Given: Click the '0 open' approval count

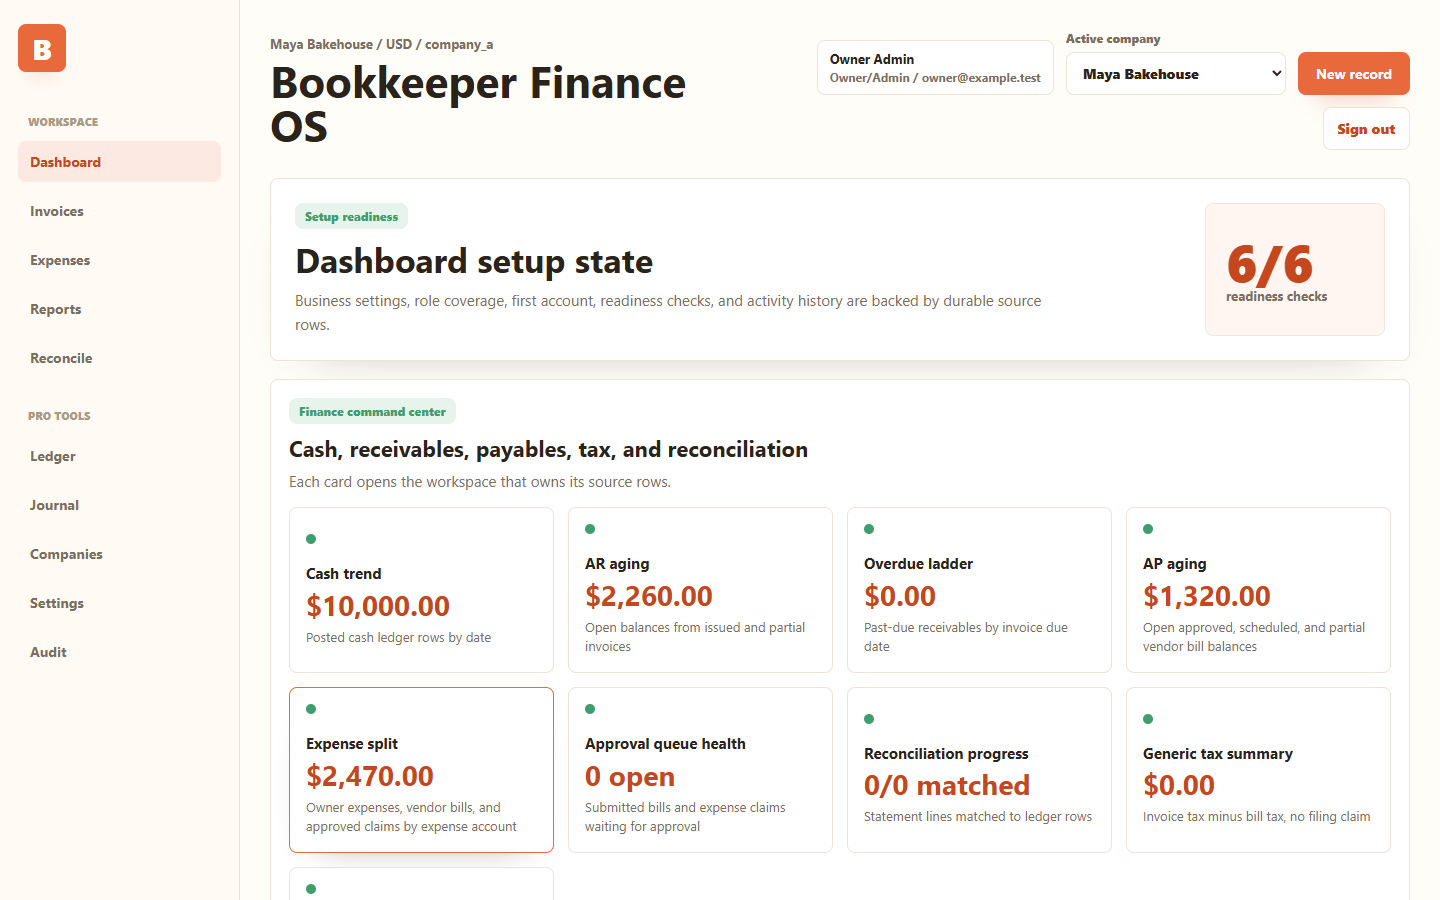Looking at the screenshot, I should coord(630,777).
